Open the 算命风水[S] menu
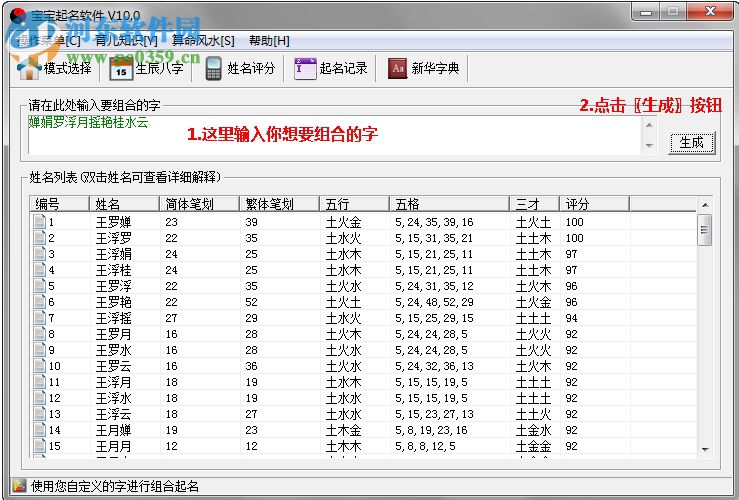Image resolution: width=739 pixels, height=500 pixels. 203,41
